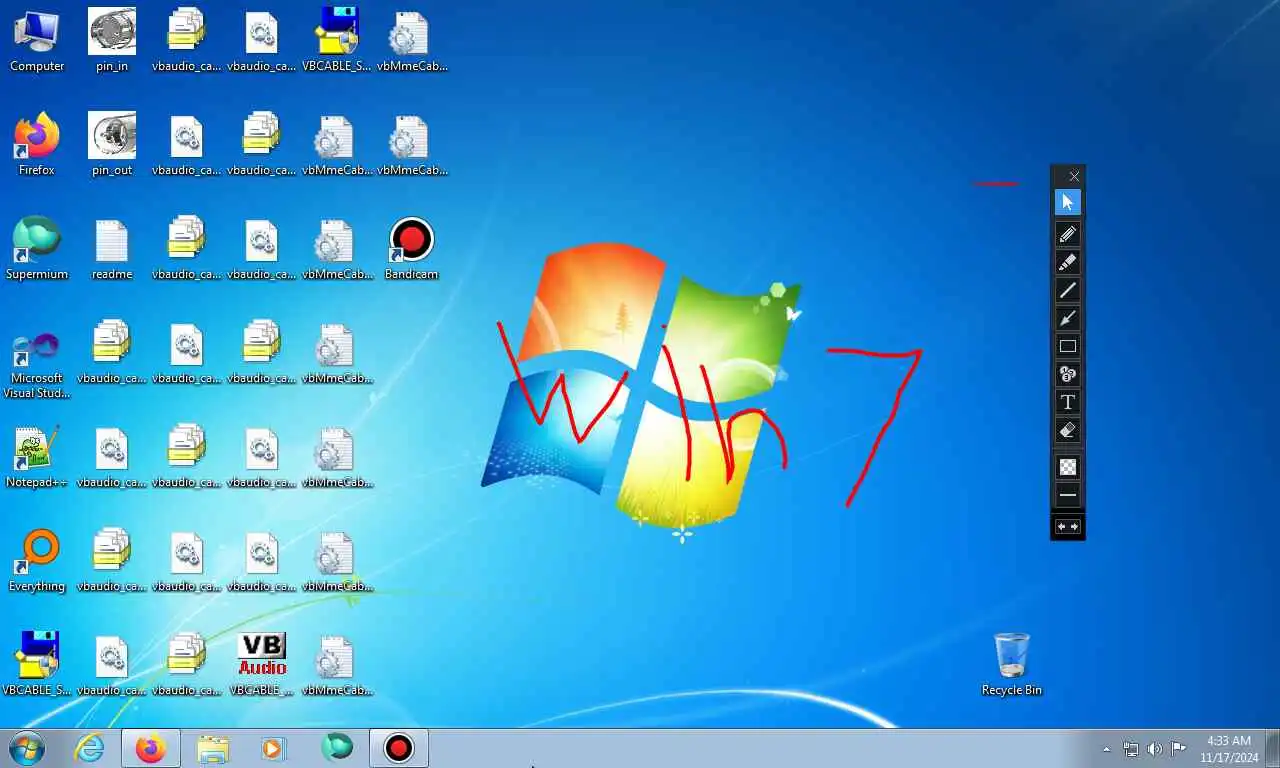The height and width of the screenshot is (768, 1280).
Task: Select the Bandicam desktop shortcut
Action: point(411,249)
